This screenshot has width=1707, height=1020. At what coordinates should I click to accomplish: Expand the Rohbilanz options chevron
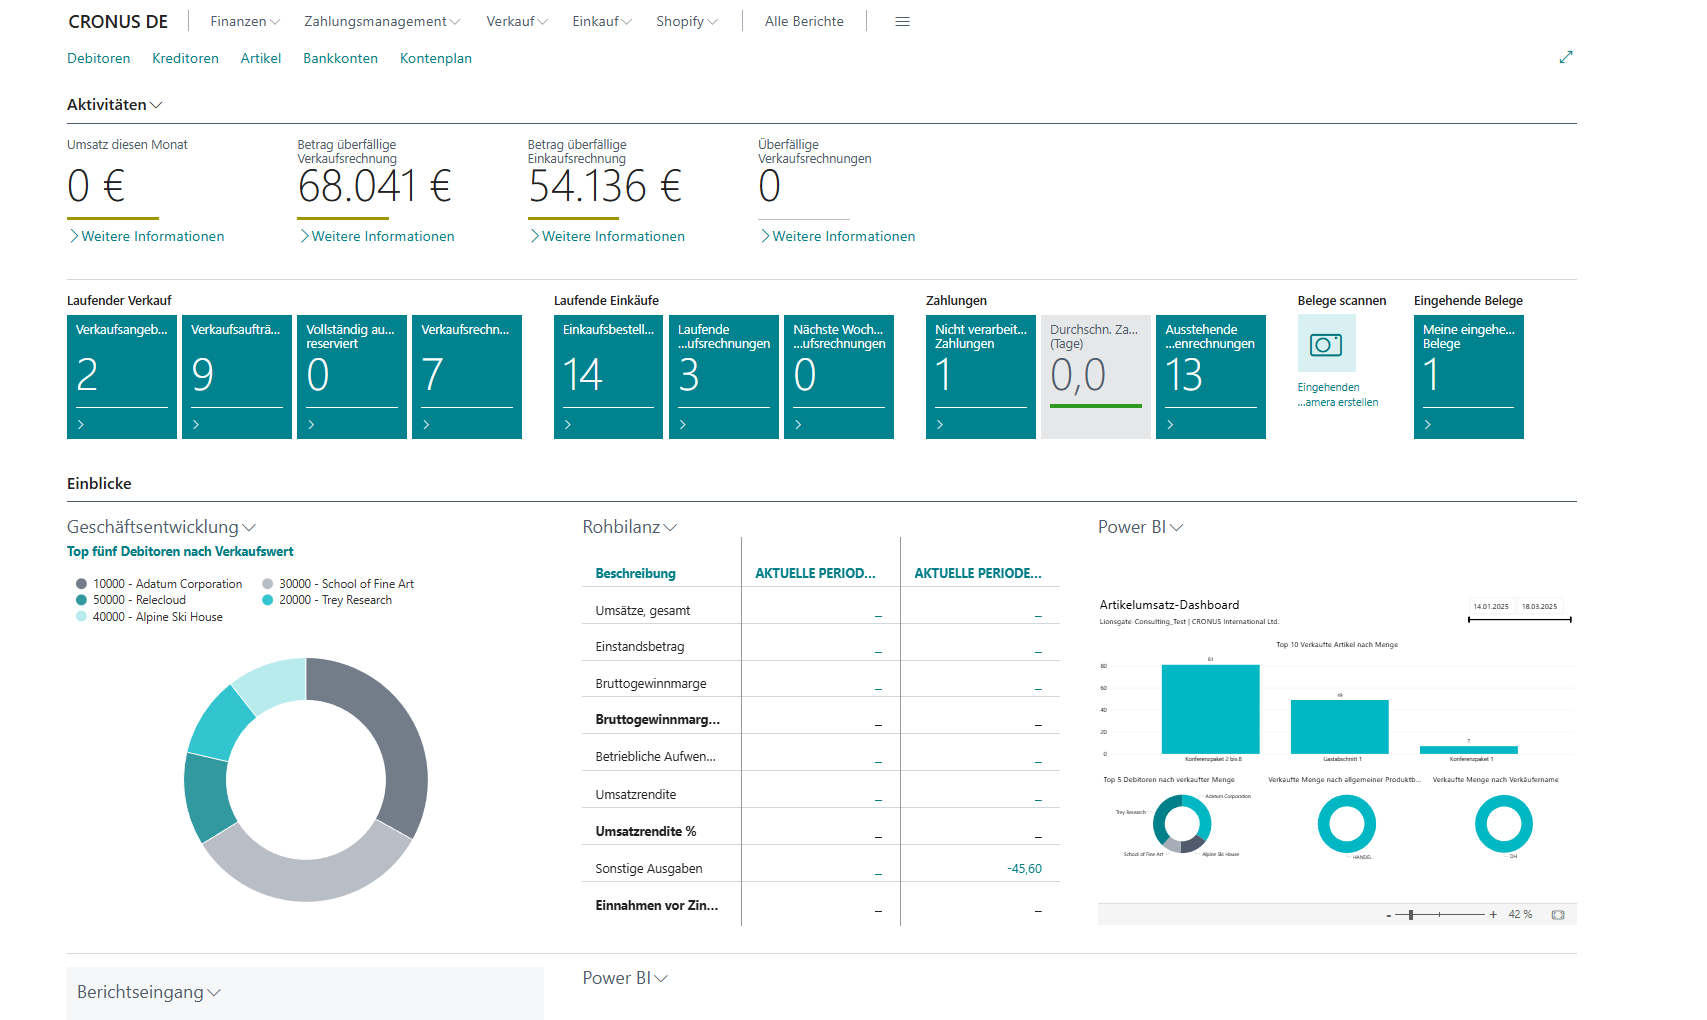[670, 527]
